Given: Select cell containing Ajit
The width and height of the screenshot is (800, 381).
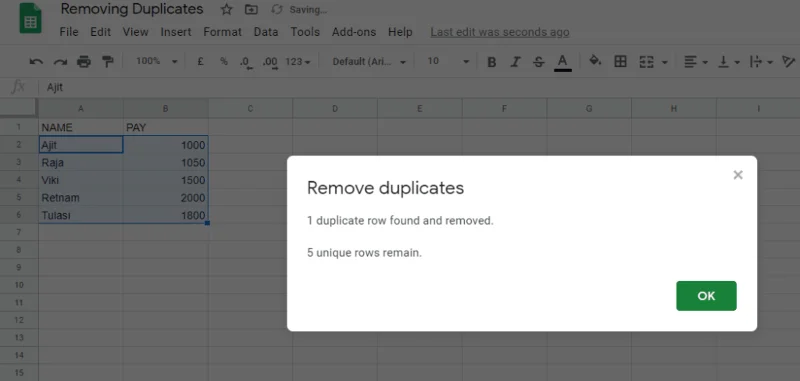Looking at the screenshot, I should pyautogui.click(x=81, y=145).
